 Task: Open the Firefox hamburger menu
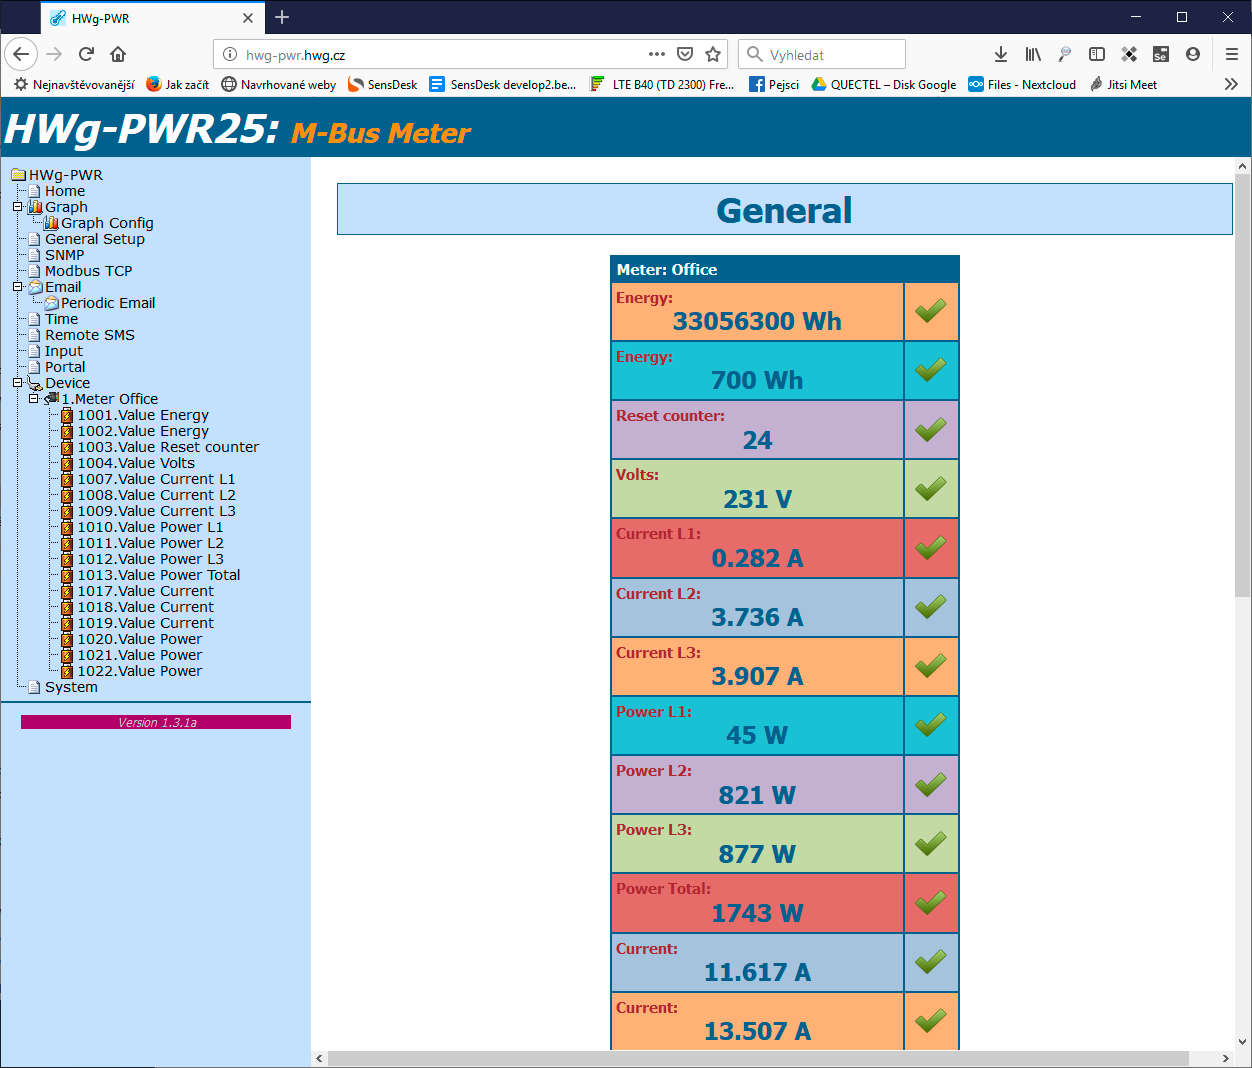(x=1232, y=54)
